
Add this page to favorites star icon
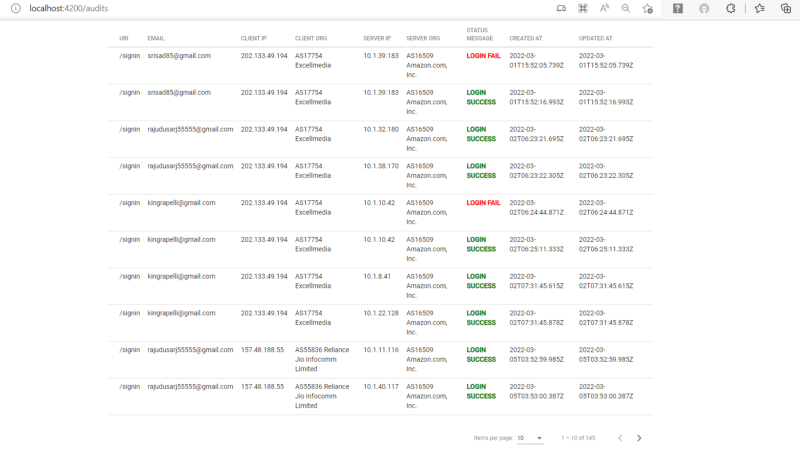[648, 8]
